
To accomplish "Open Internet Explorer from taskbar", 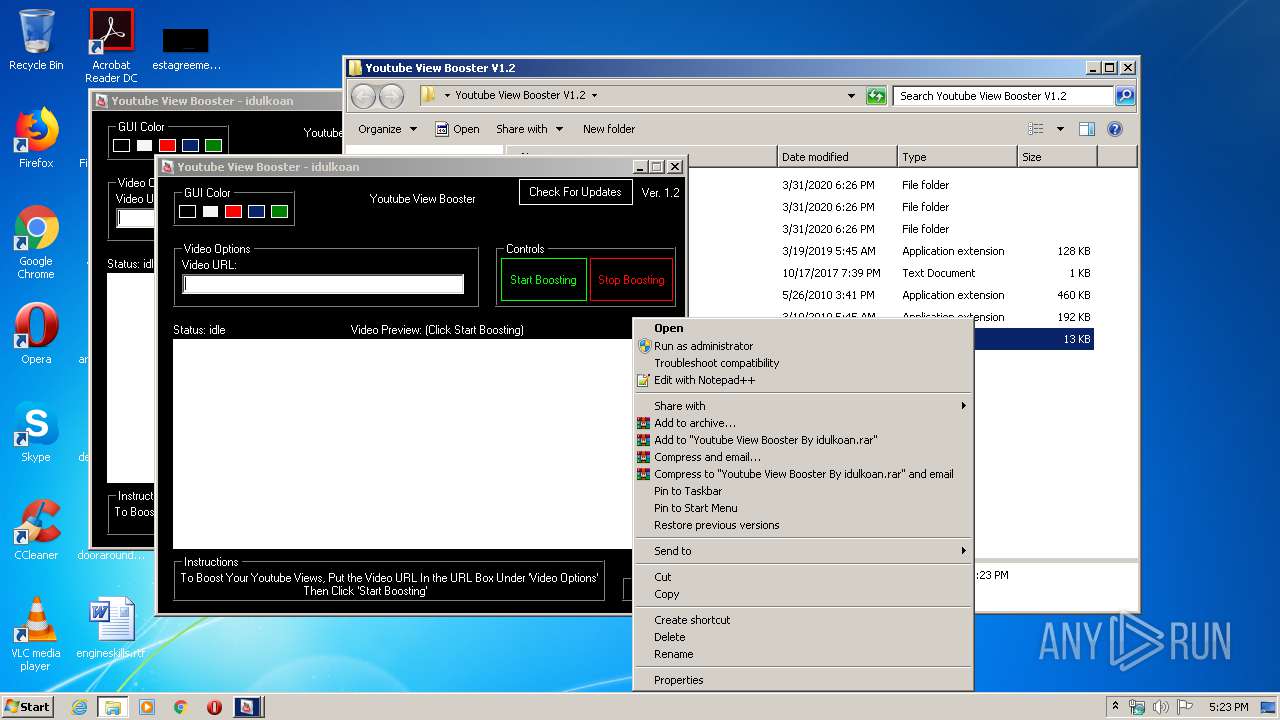I will point(79,707).
